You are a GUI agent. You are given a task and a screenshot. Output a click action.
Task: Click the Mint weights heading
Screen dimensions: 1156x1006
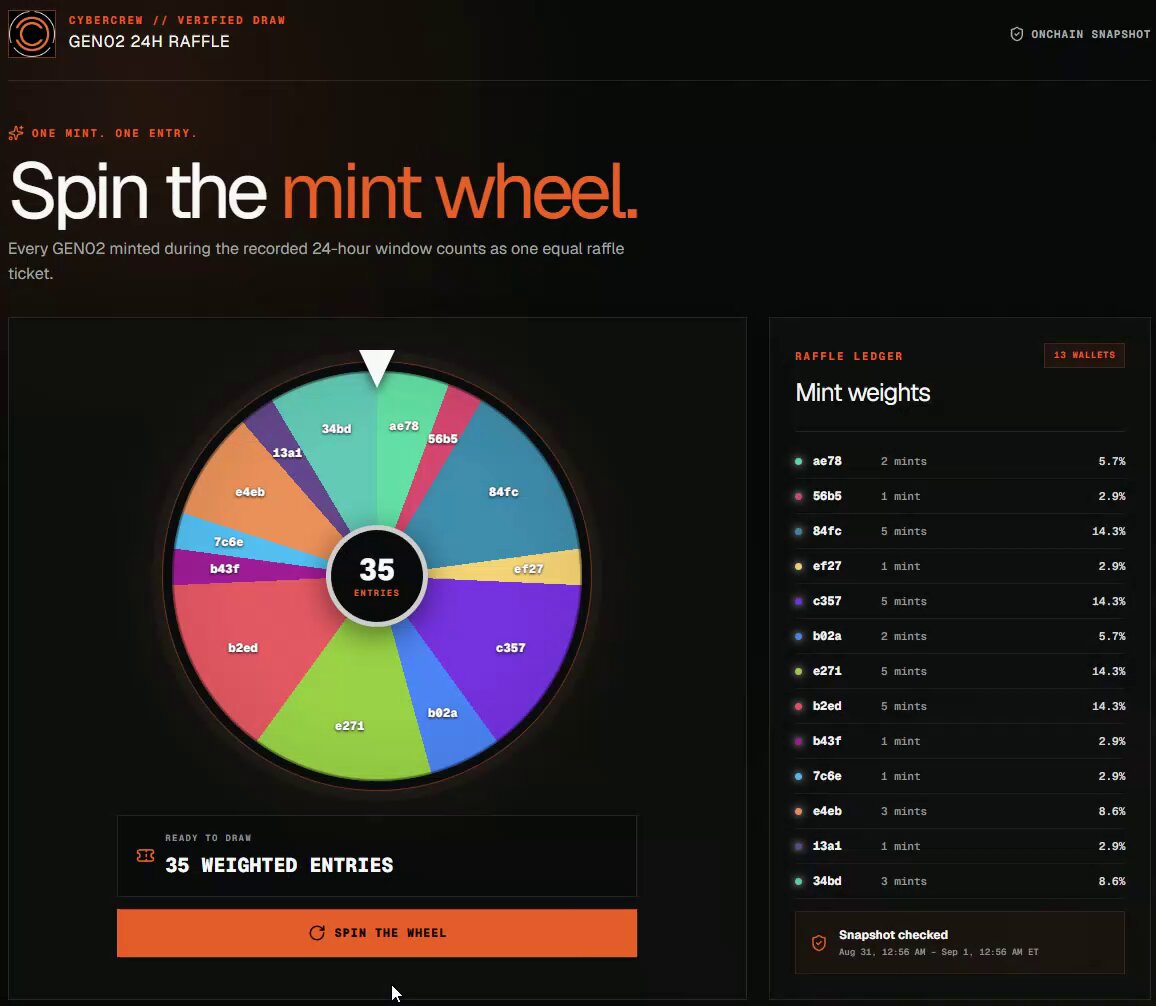(x=863, y=393)
